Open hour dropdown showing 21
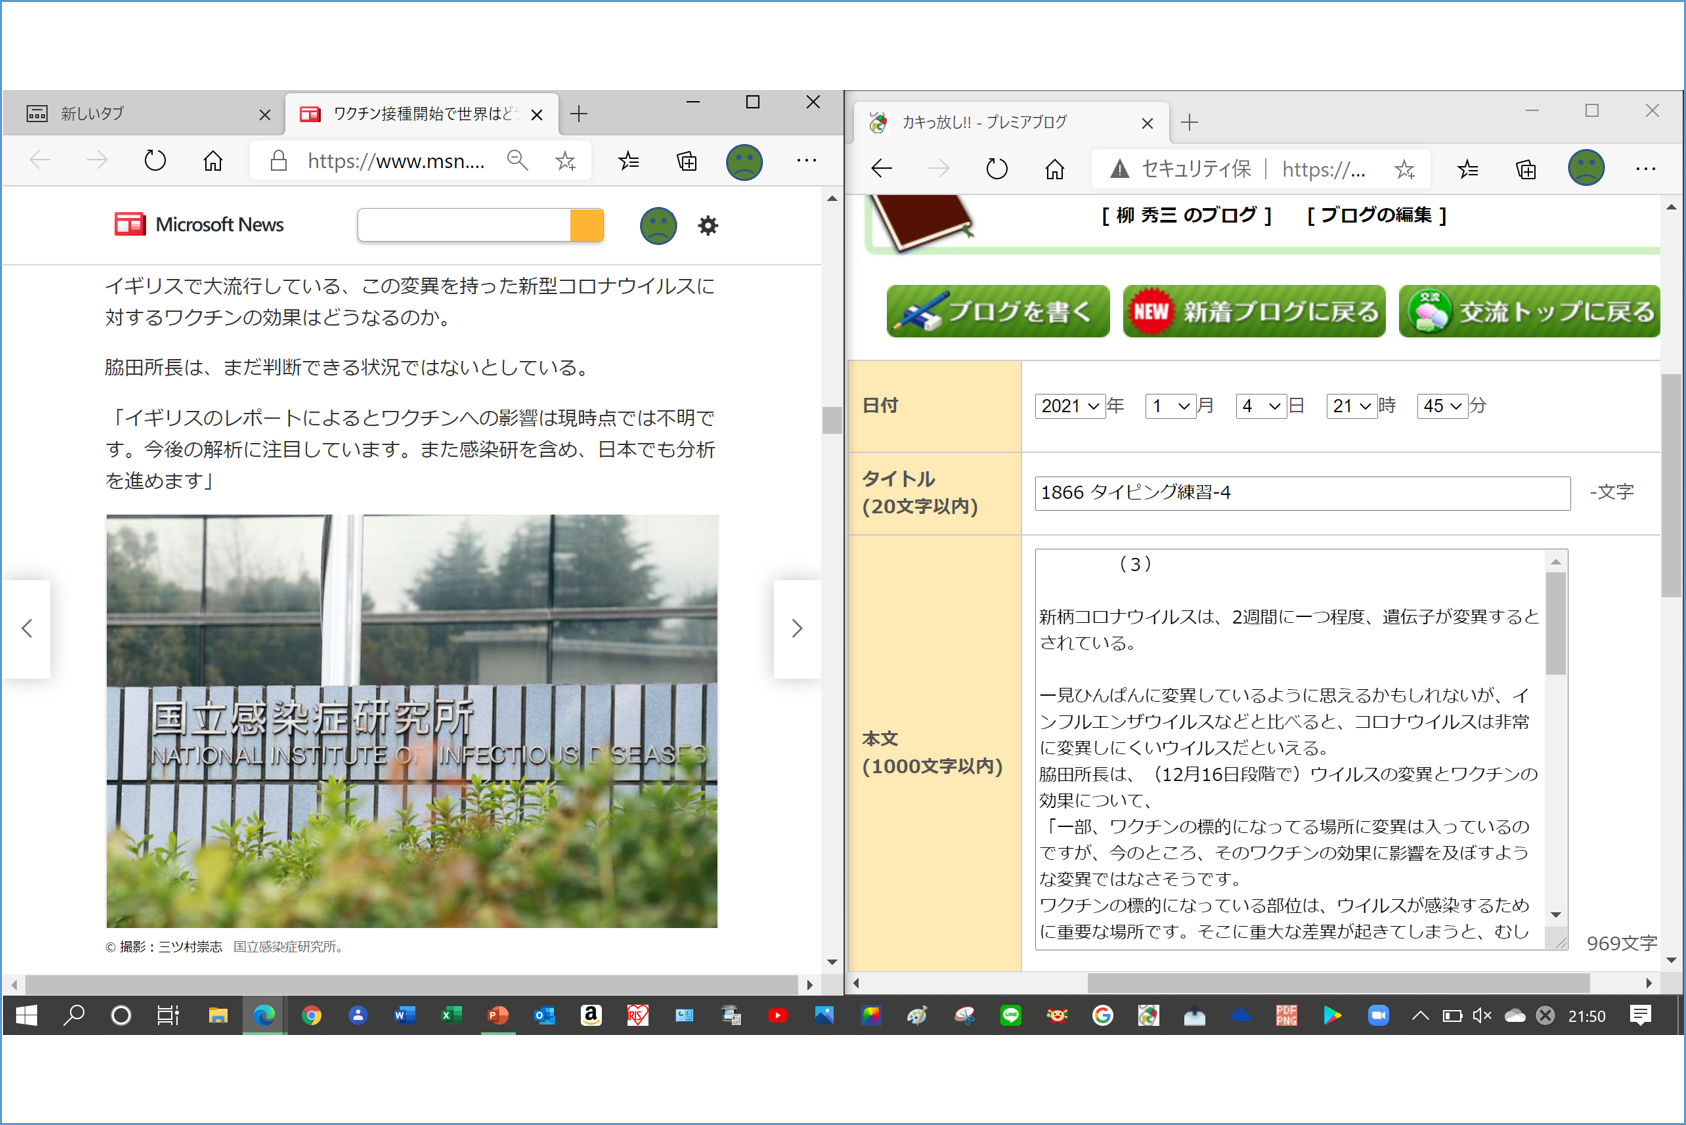 coord(1351,406)
